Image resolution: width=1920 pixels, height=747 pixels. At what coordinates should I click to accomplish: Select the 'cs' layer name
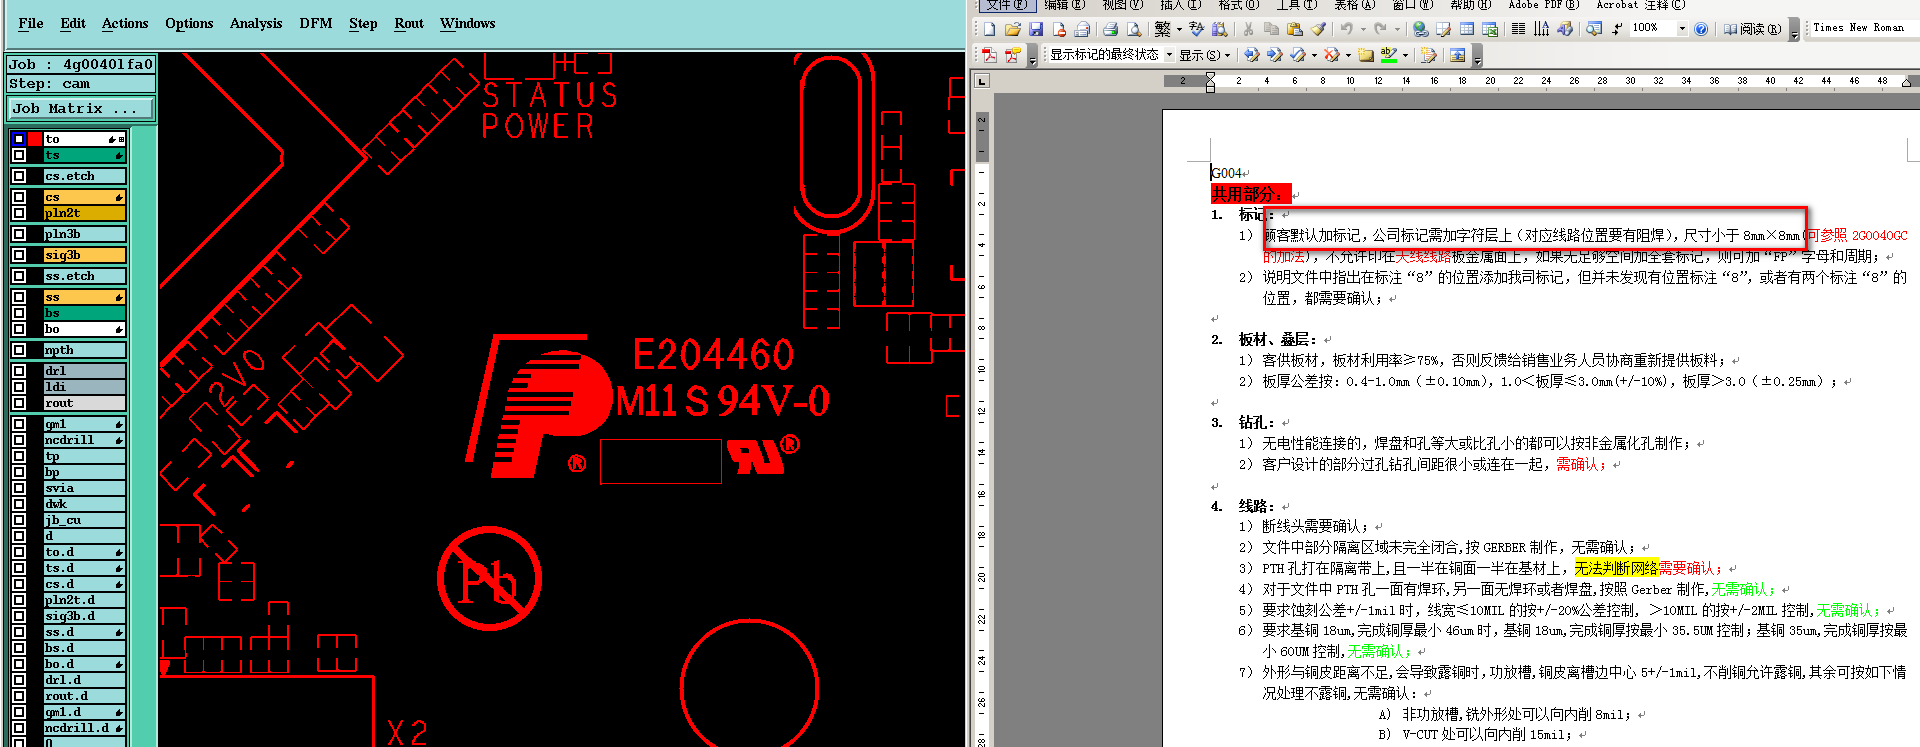click(x=85, y=197)
